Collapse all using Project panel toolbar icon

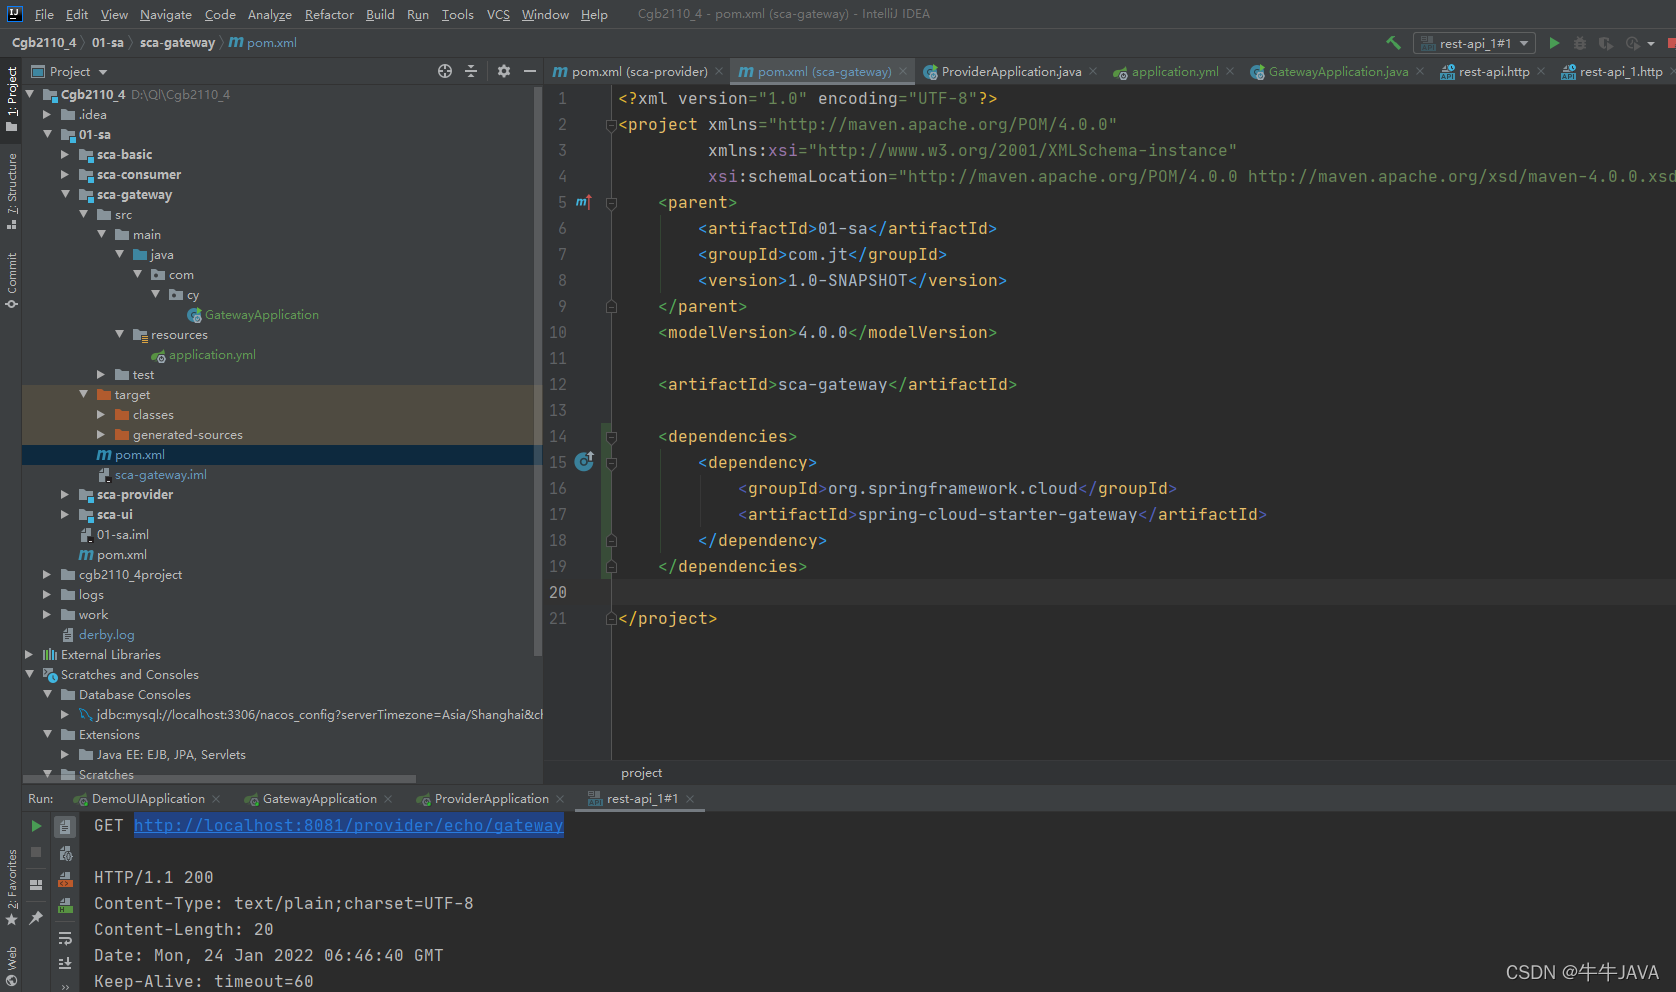click(471, 71)
